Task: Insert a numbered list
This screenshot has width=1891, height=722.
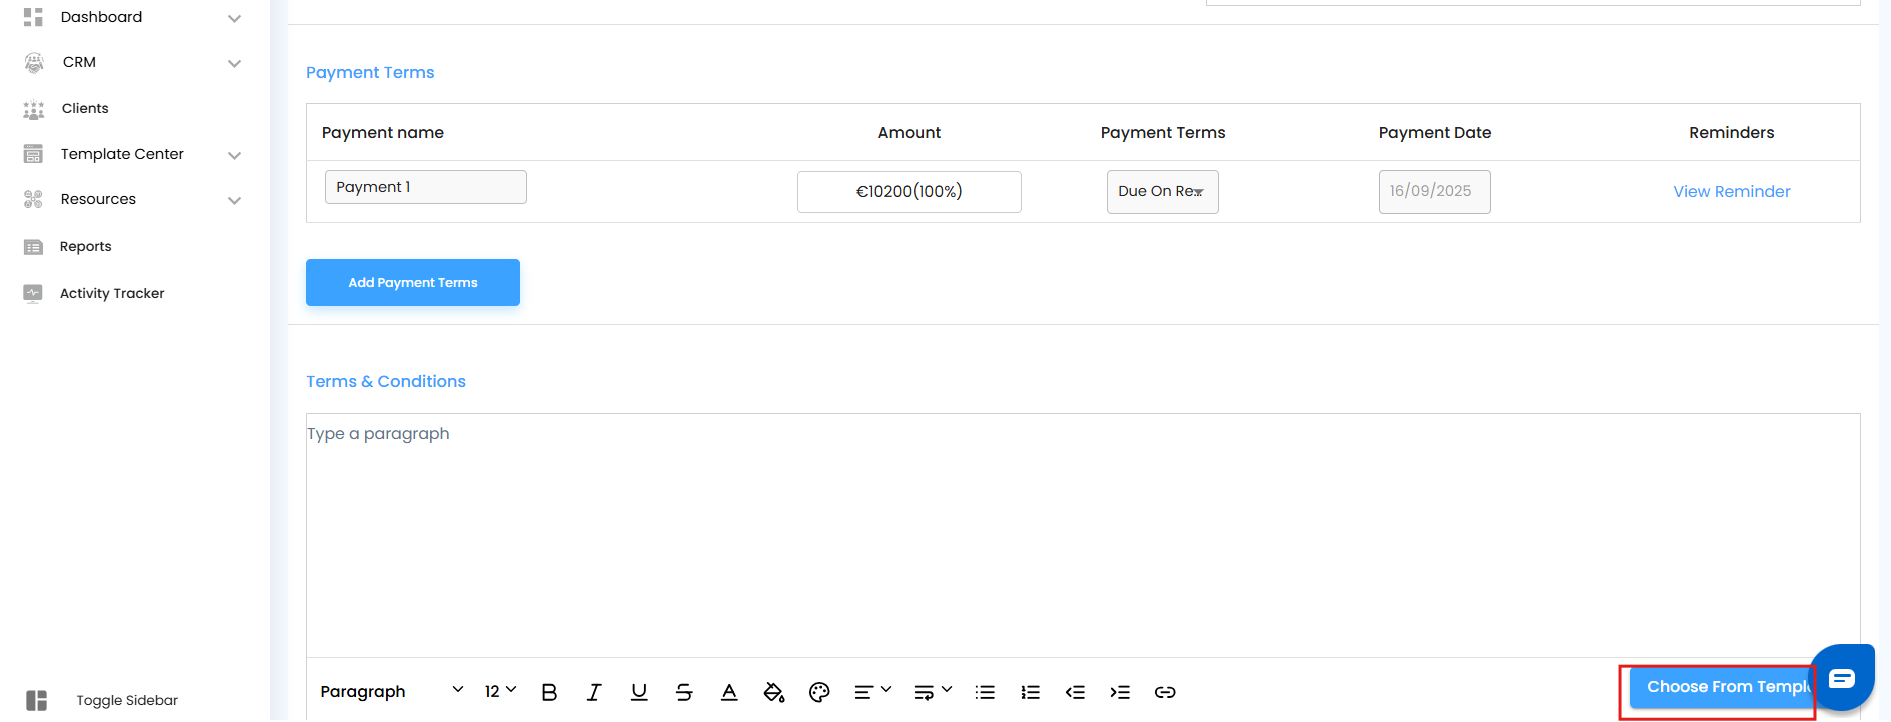Action: pos(1030,692)
